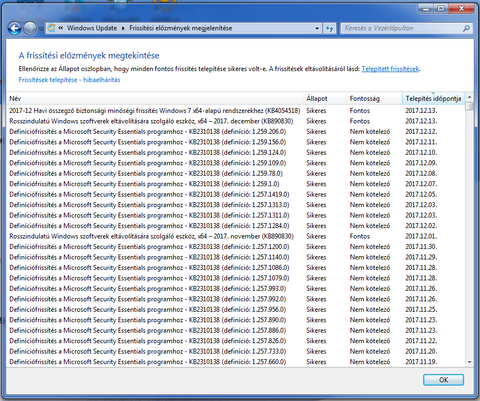Select the definition 1.257.1419.0 row
Viewport: 480px width, 401px height.
235,194
